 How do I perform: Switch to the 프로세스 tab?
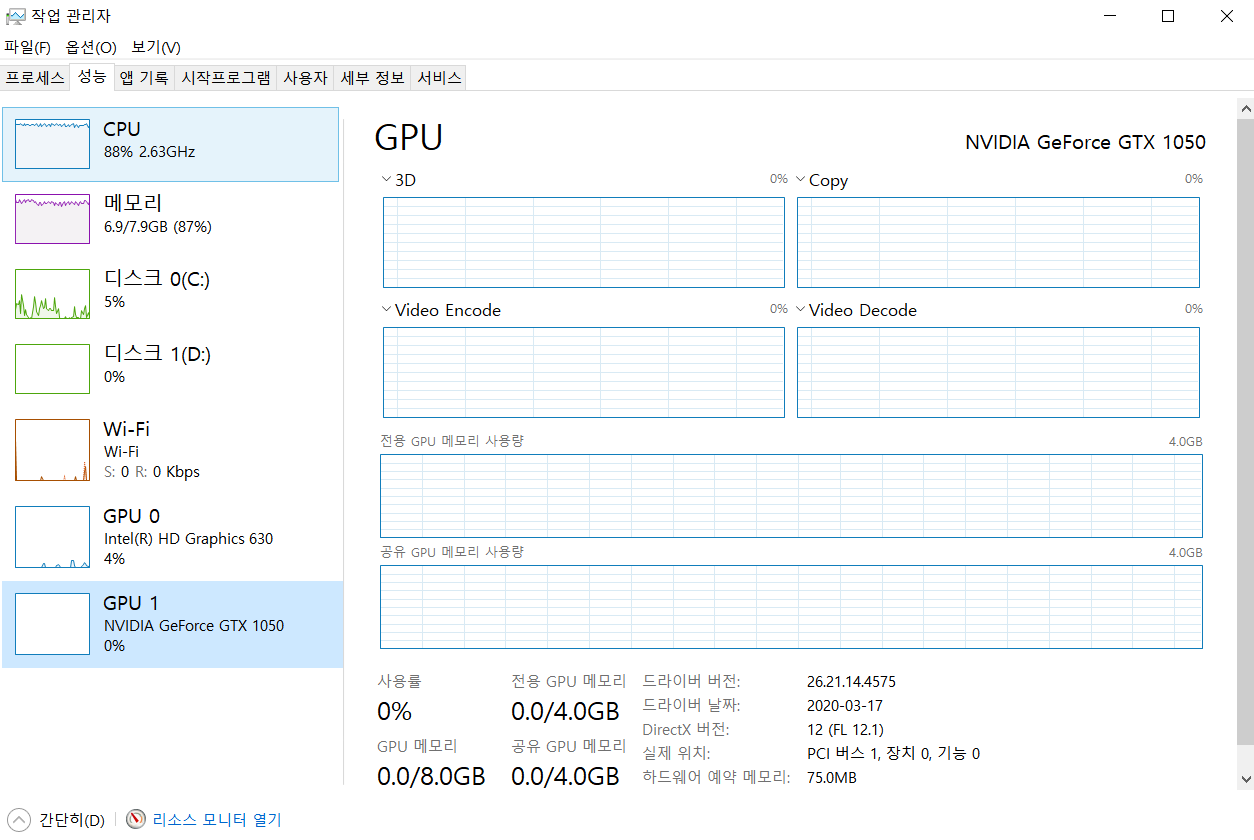[x=35, y=78]
